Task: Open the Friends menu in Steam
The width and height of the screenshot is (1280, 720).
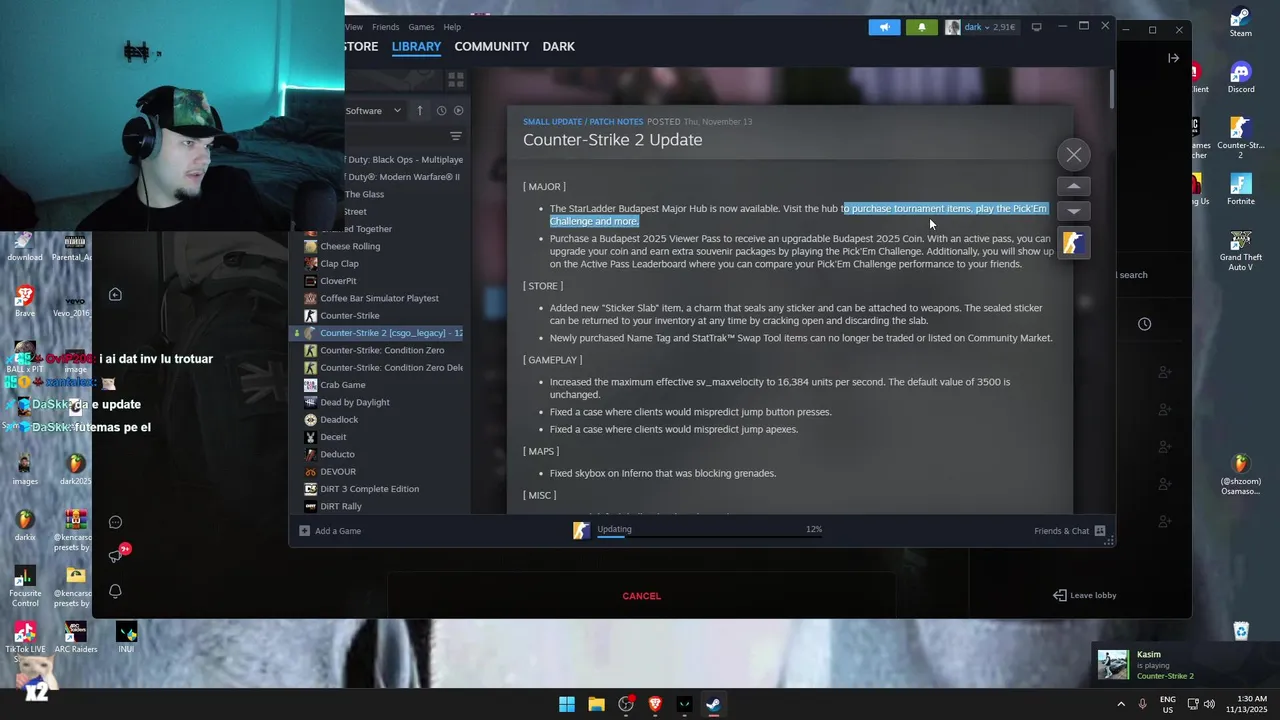Action: point(385,27)
